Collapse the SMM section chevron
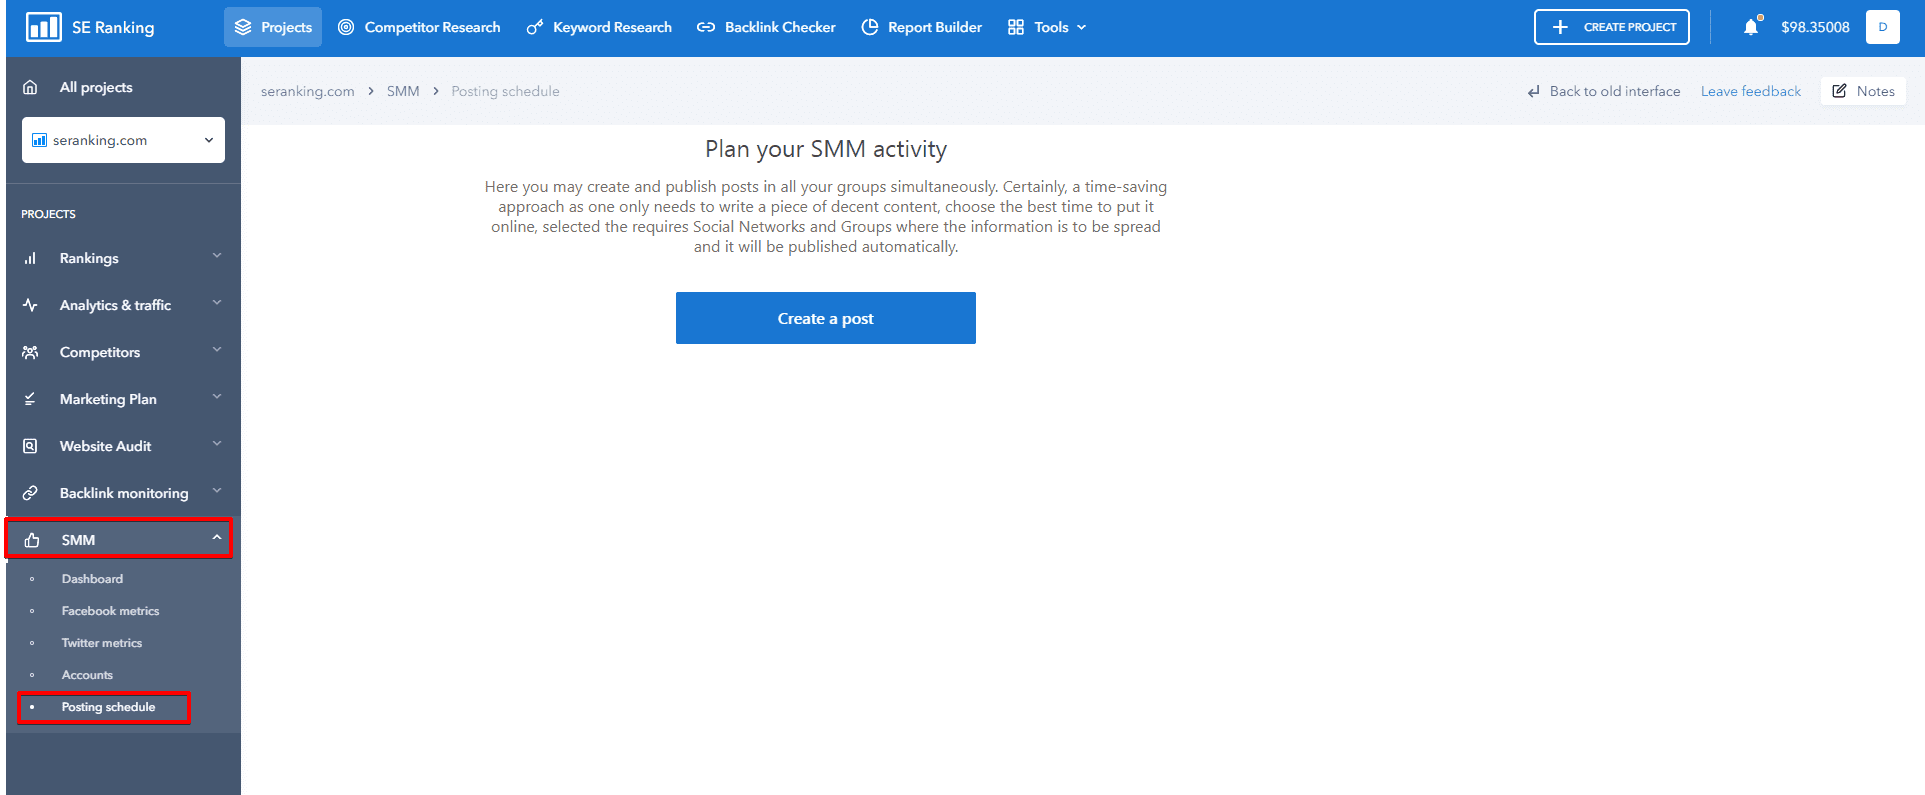This screenshot has width=1925, height=795. click(x=217, y=538)
